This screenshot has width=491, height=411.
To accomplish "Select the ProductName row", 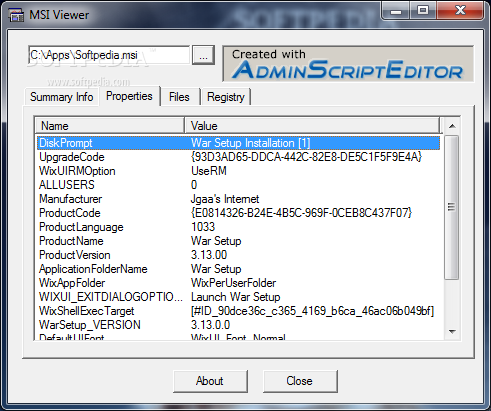I will [x=238, y=241].
